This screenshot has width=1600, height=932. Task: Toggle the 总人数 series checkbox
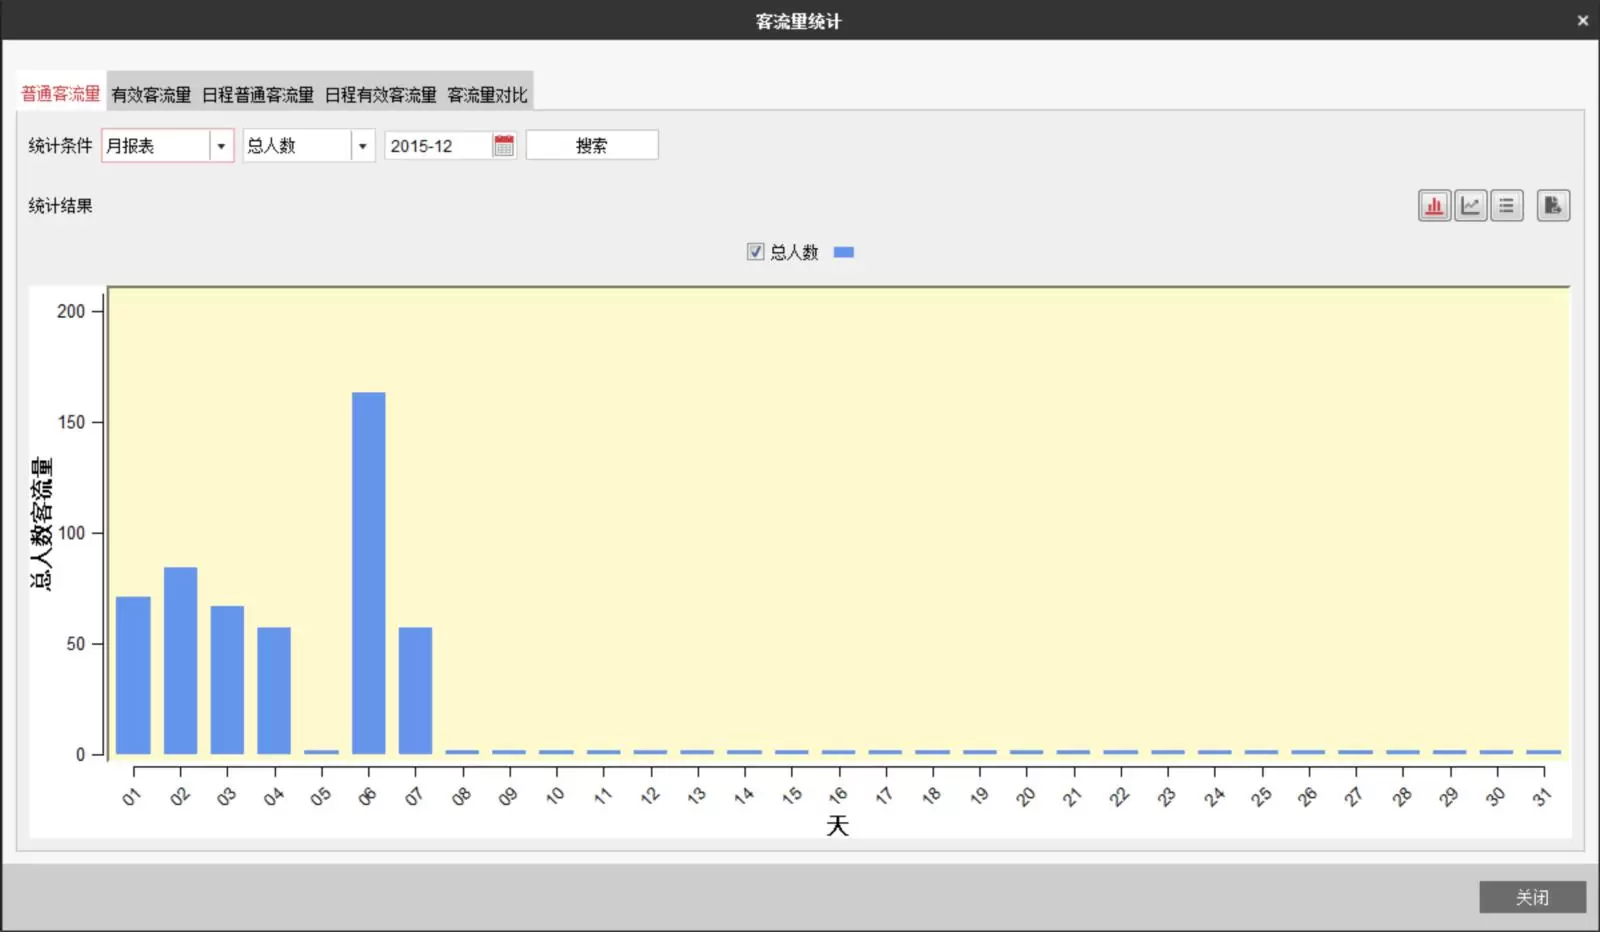click(x=755, y=252)
